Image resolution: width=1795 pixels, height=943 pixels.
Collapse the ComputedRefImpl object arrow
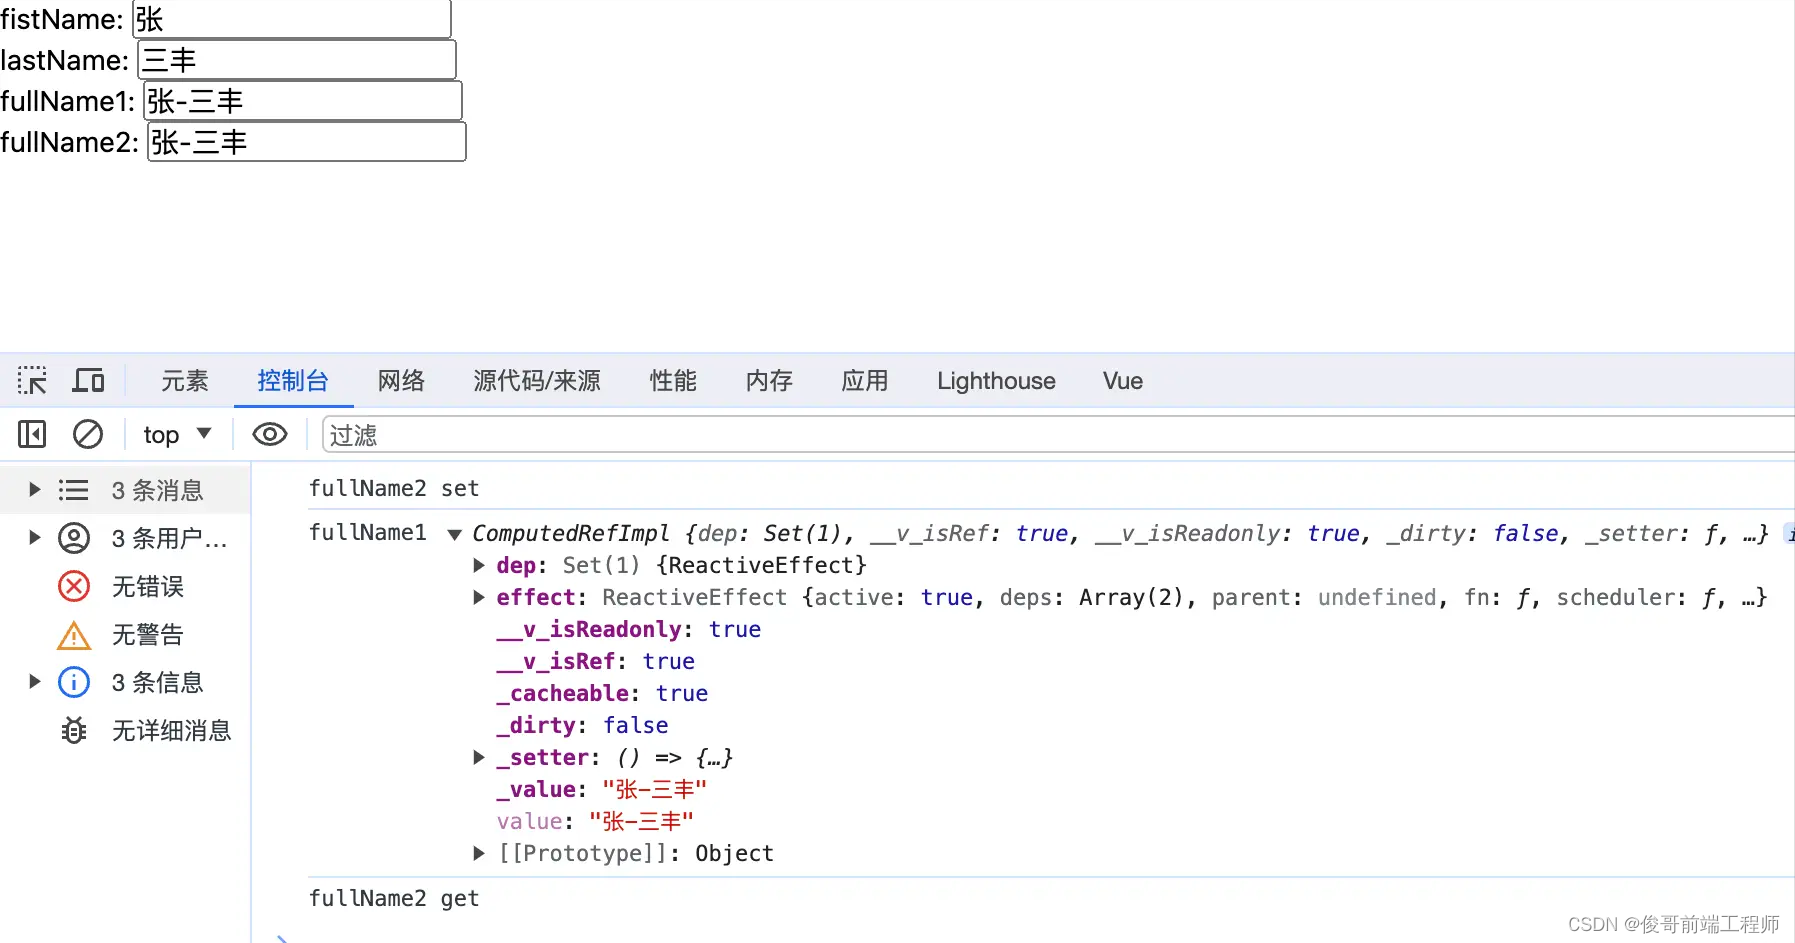(x=454, y=534)
